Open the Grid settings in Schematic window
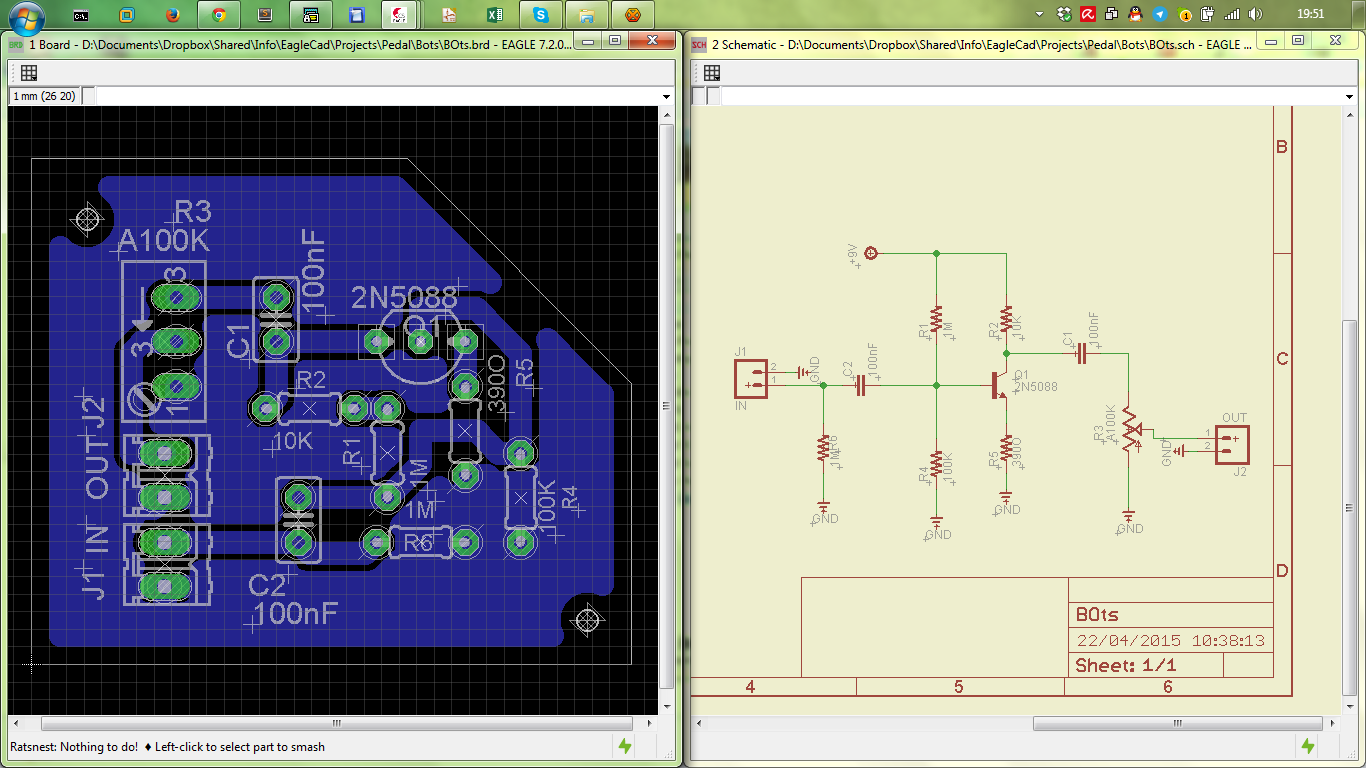 (712, 73)
